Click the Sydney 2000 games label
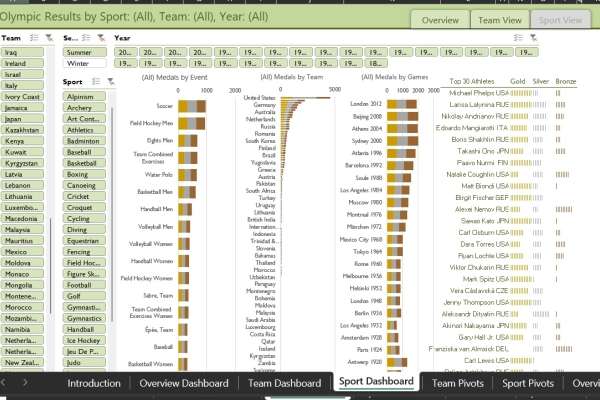This screenshot has height=400, width=600. 367,140
